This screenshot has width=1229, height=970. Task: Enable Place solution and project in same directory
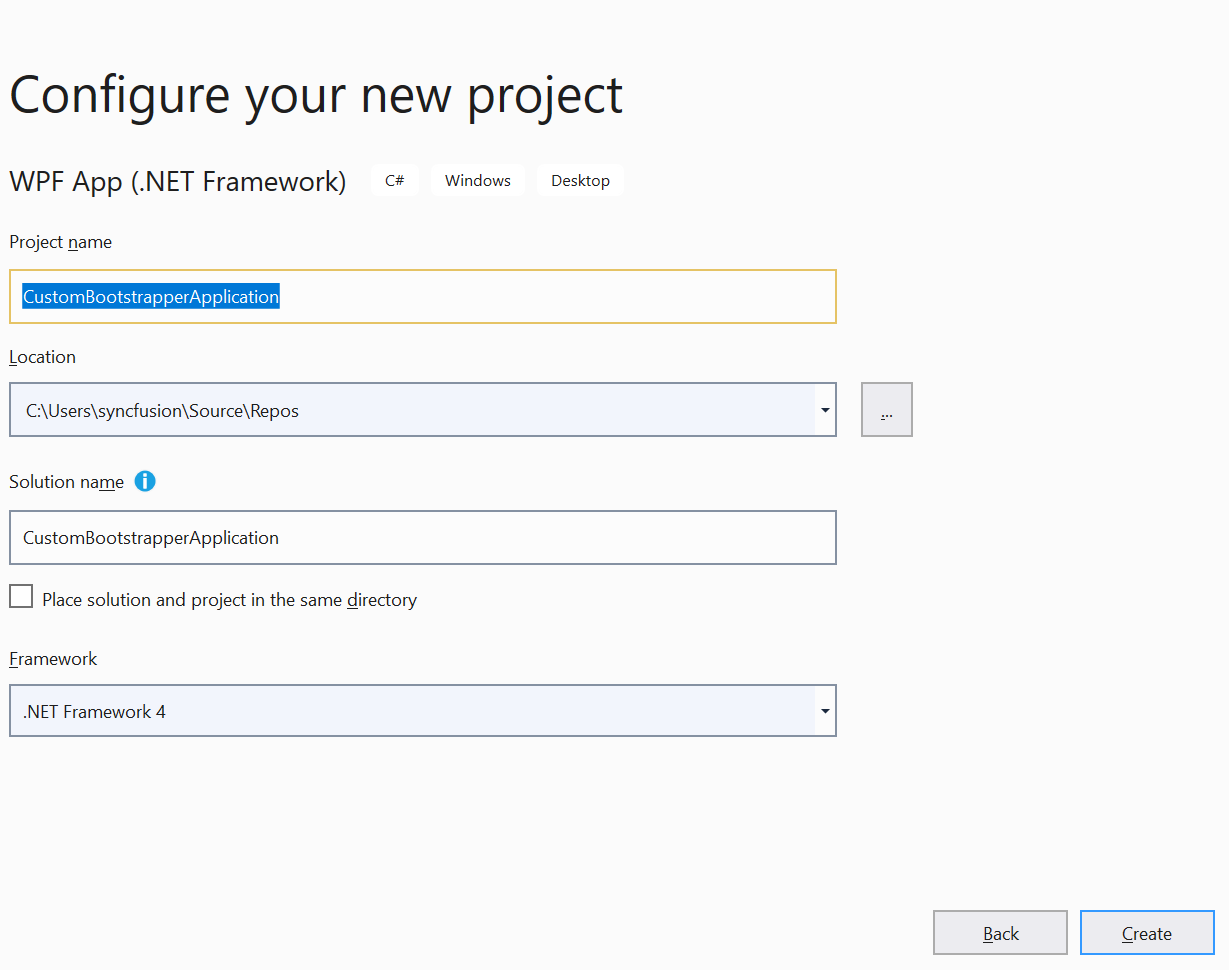coord(21,597)
